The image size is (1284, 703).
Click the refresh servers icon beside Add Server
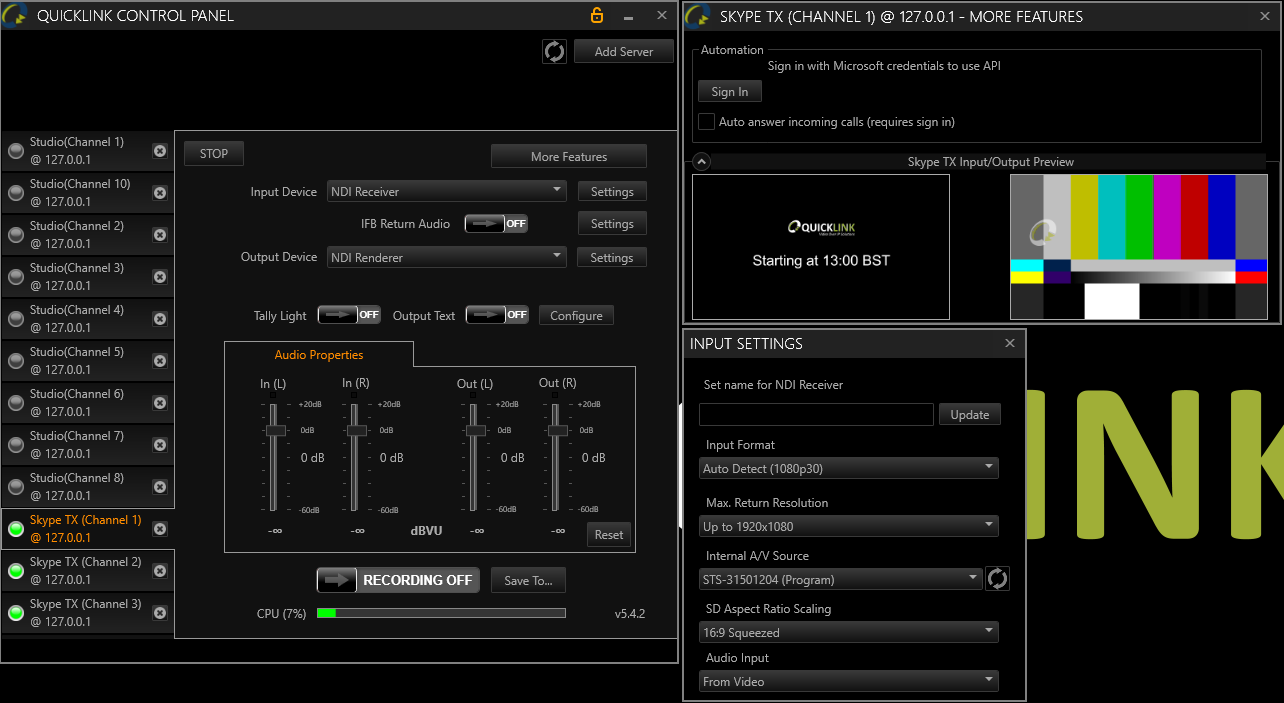(x=554, y=52)
